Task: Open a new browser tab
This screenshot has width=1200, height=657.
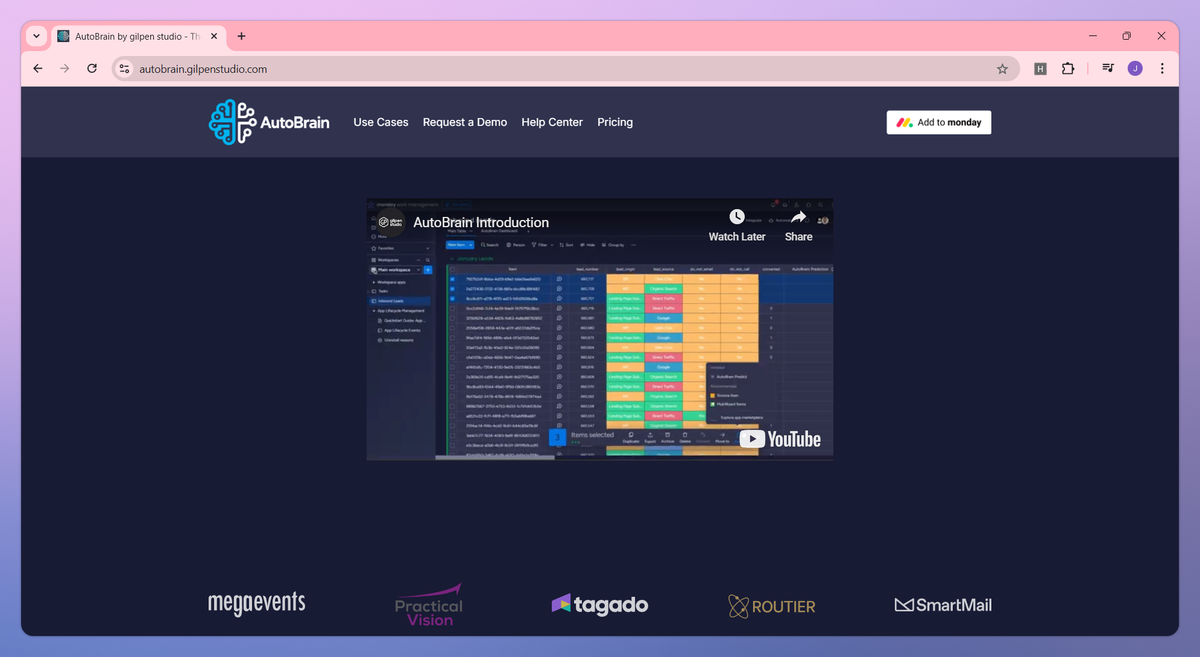Action: [241, 36]
